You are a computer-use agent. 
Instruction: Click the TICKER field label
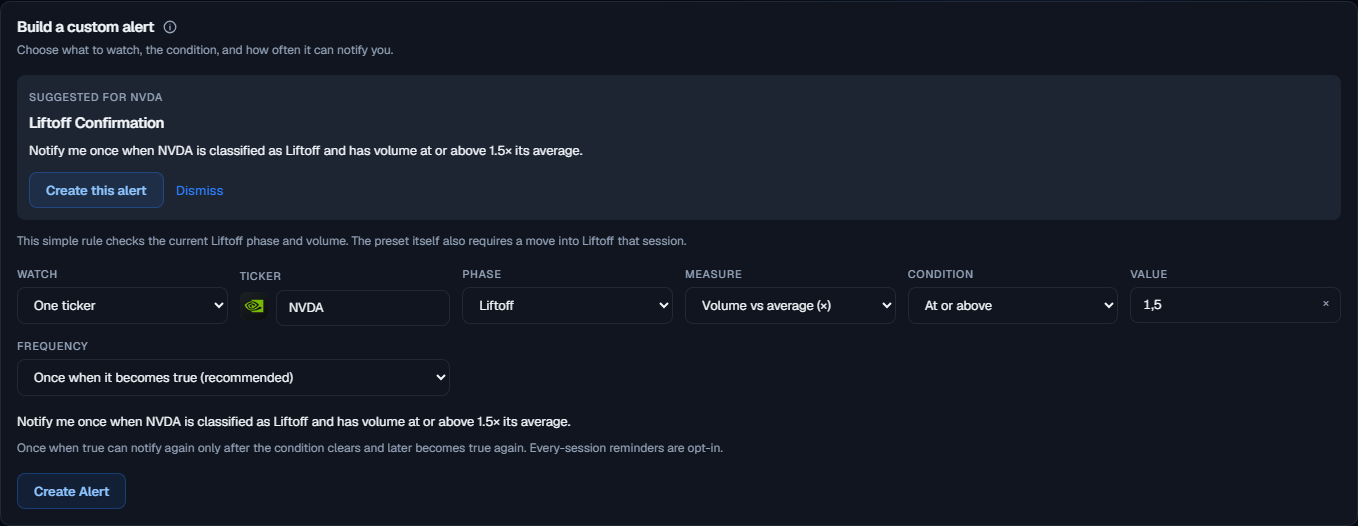(x=260, y=276)
